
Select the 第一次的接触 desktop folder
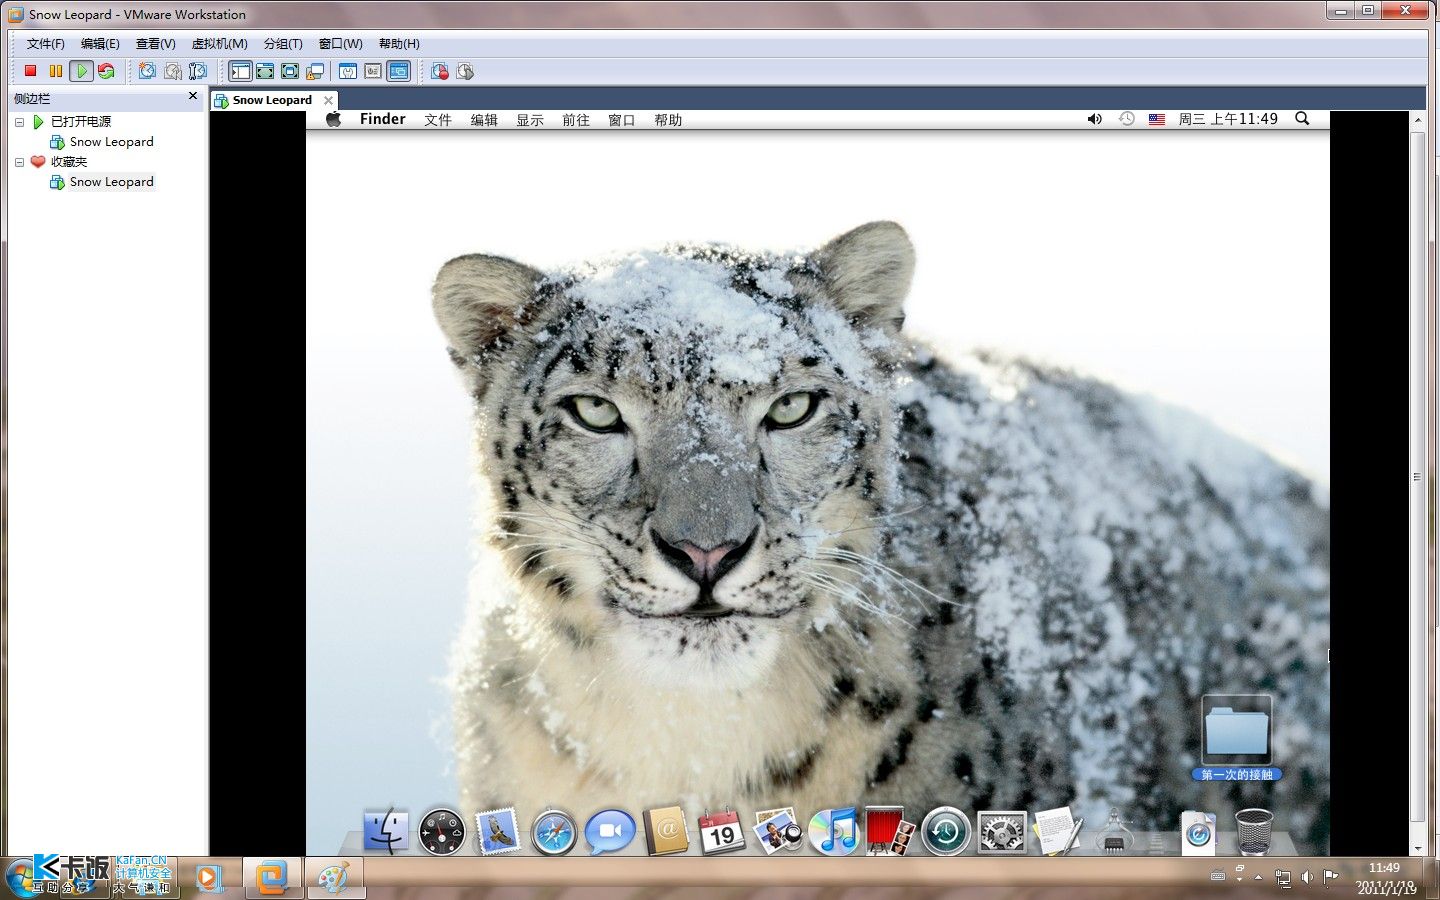click(x=1236, y=738)
